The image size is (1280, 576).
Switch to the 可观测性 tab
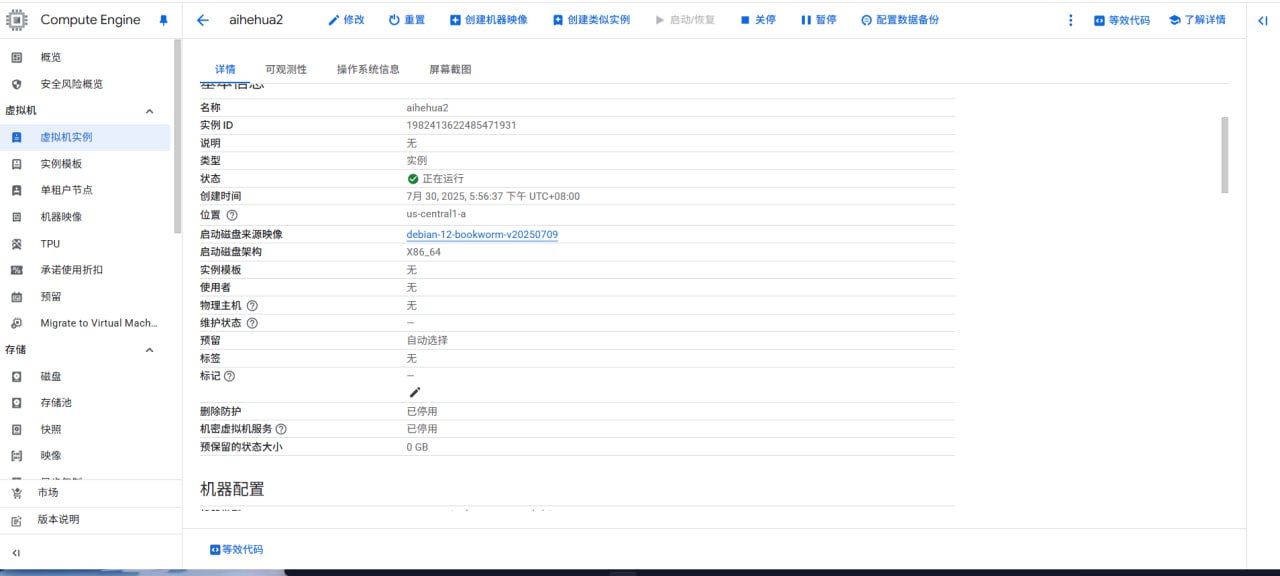pos(286,69)
